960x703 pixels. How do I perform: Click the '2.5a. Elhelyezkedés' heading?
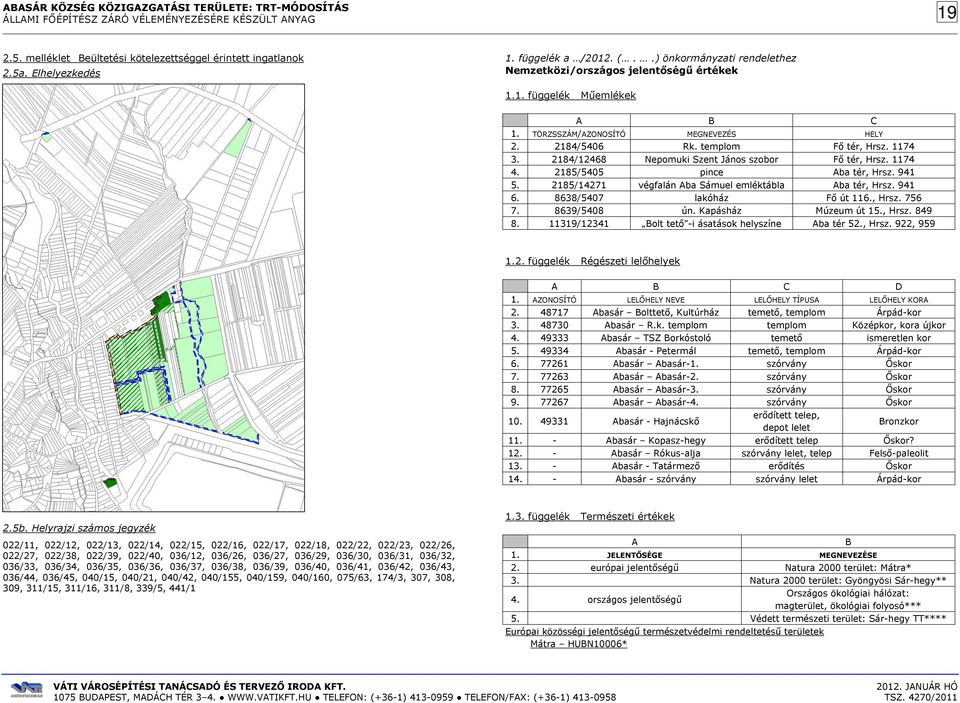point(51,73)
